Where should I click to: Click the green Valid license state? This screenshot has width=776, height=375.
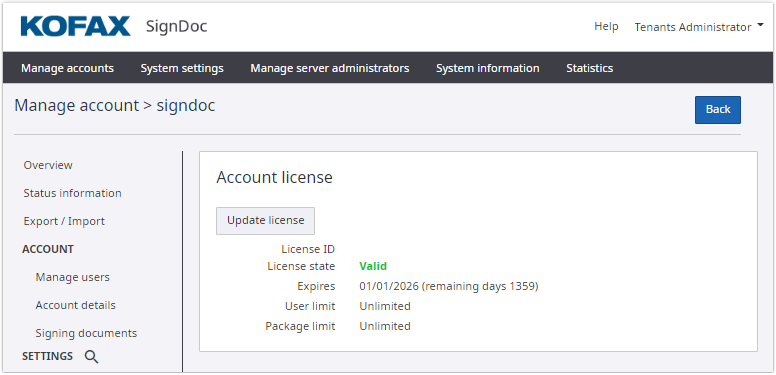coord(373,266)
